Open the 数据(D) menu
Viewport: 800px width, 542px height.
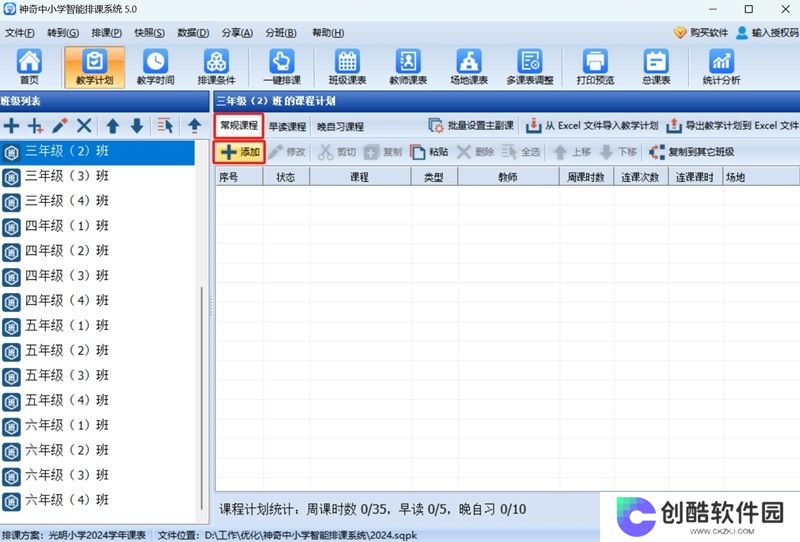click(193, 33)
